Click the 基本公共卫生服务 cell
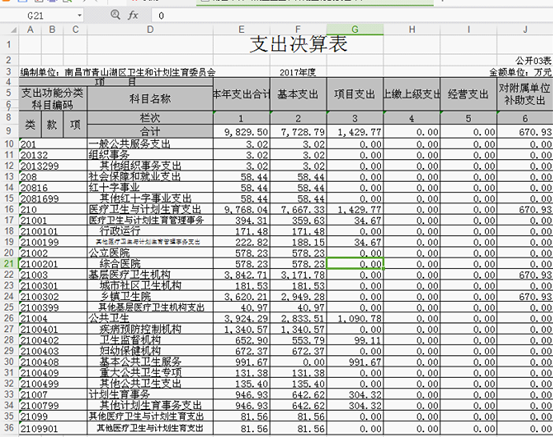Viewport: 553px width, 437px height. pyautogui.click(x=150, y=362)
